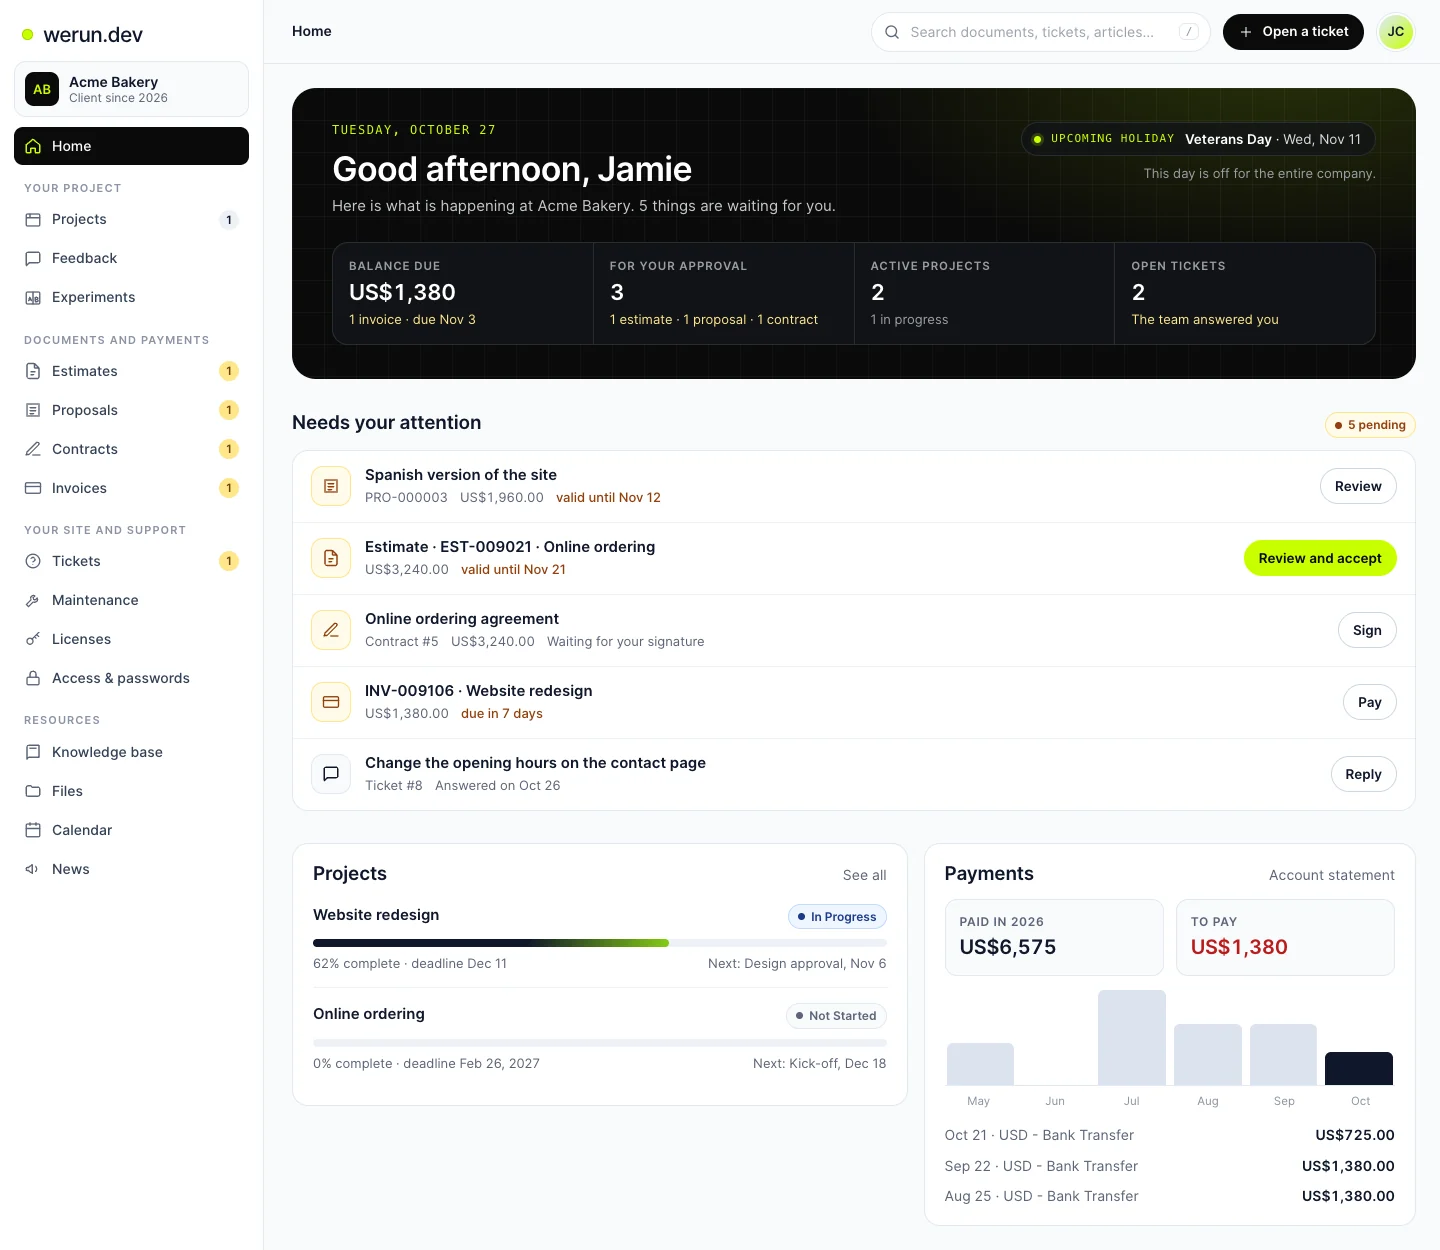Click the News megaphone icon
The height and width of the screenshot is (1250, 1440).
pyautogui.click(x=33, y=869)
